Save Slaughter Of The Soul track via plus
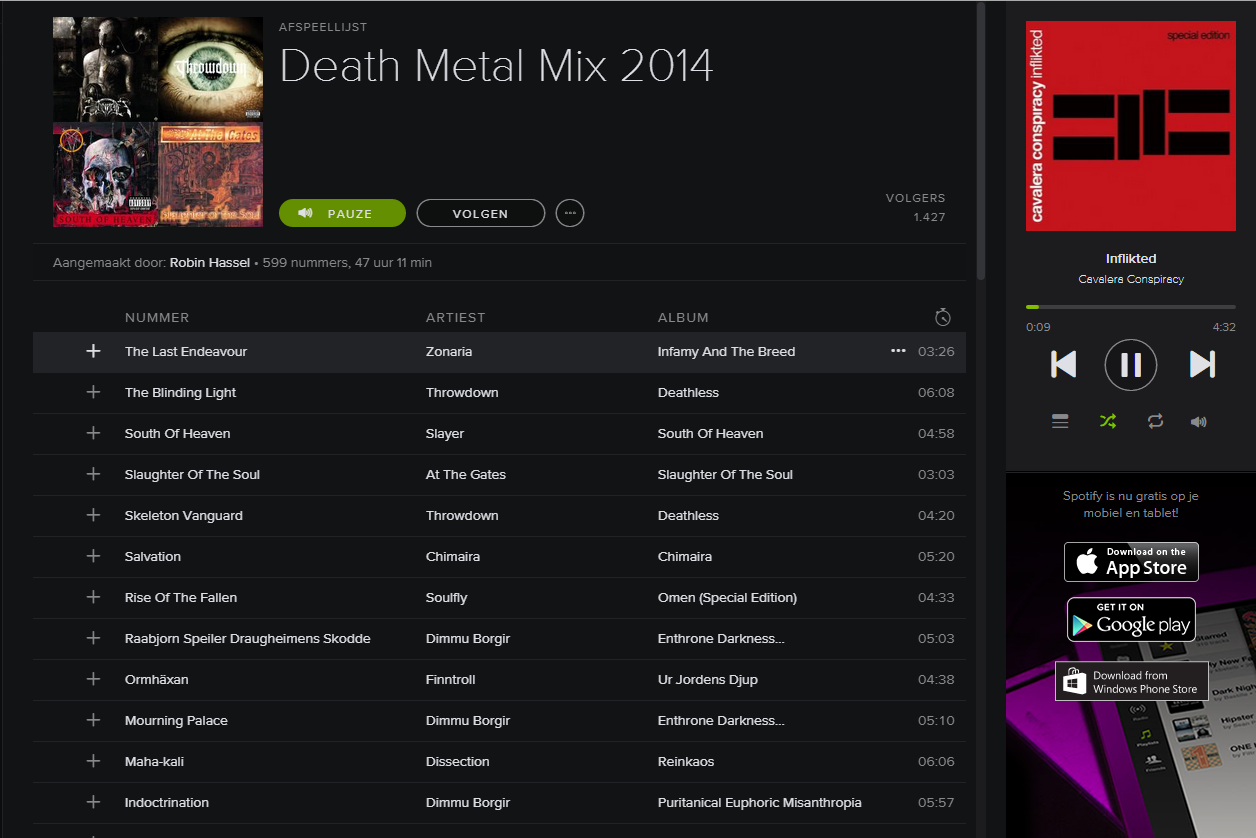This screenshot has height=838, width=1256. (93, 474)
